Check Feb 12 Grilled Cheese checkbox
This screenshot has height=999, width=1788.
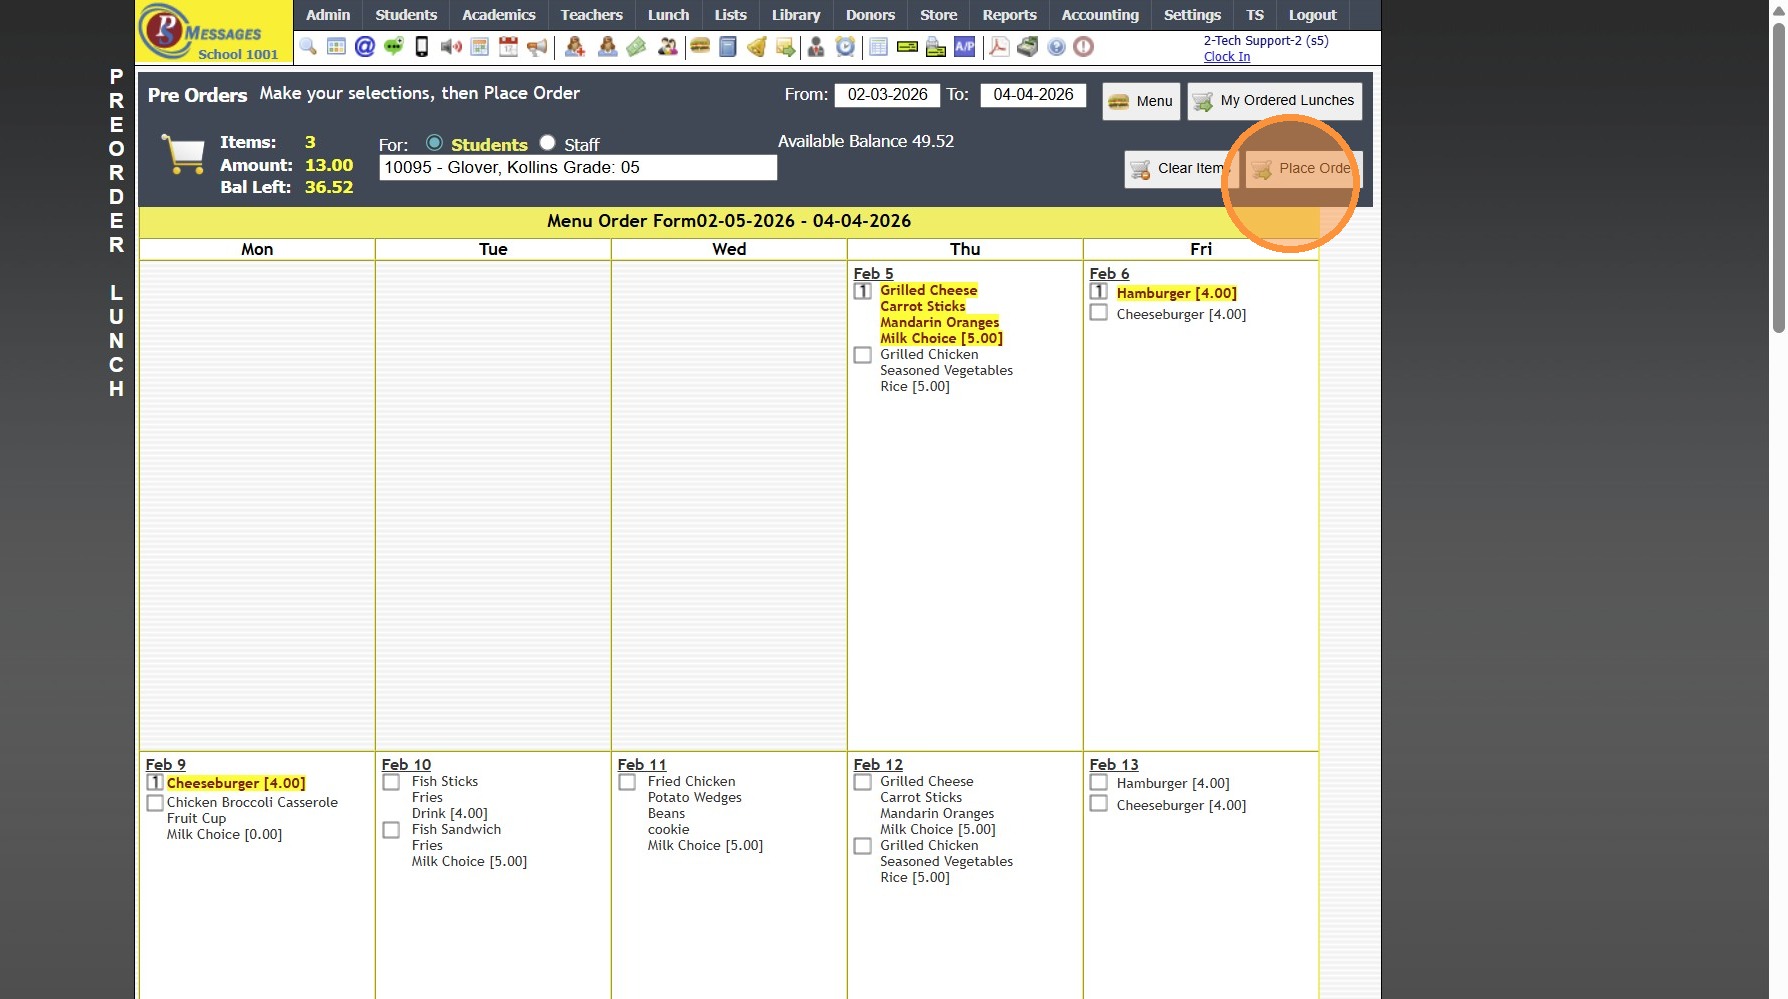[862, 782]
